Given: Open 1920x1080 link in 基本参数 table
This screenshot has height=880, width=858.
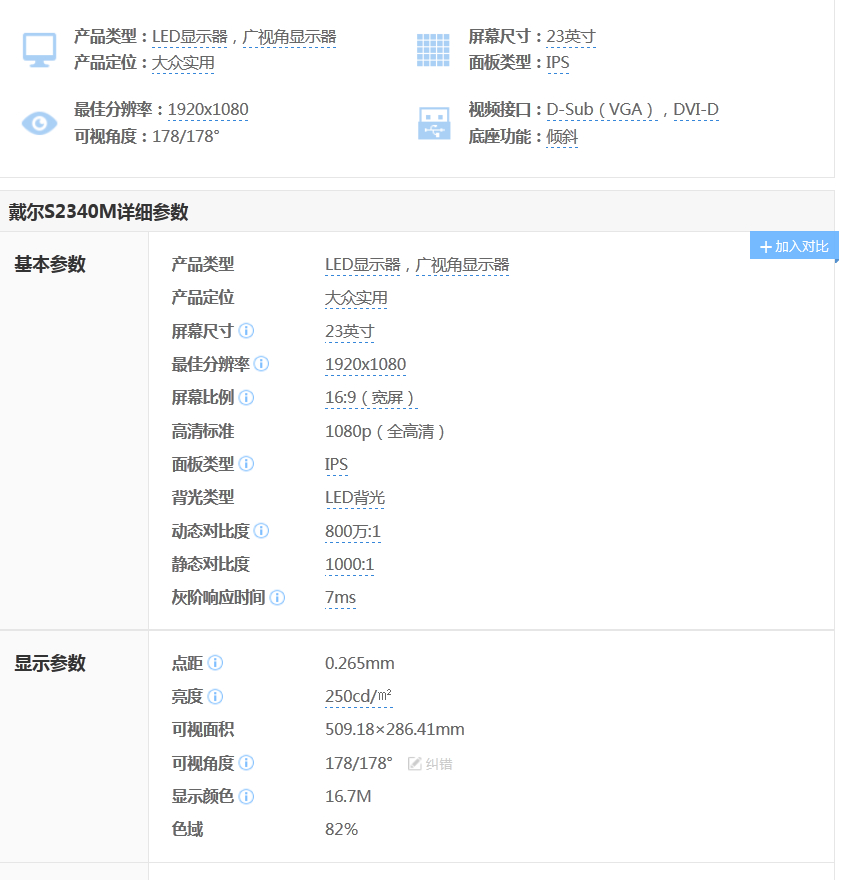Looking at the screenshot, I should [x=365, y=364].
